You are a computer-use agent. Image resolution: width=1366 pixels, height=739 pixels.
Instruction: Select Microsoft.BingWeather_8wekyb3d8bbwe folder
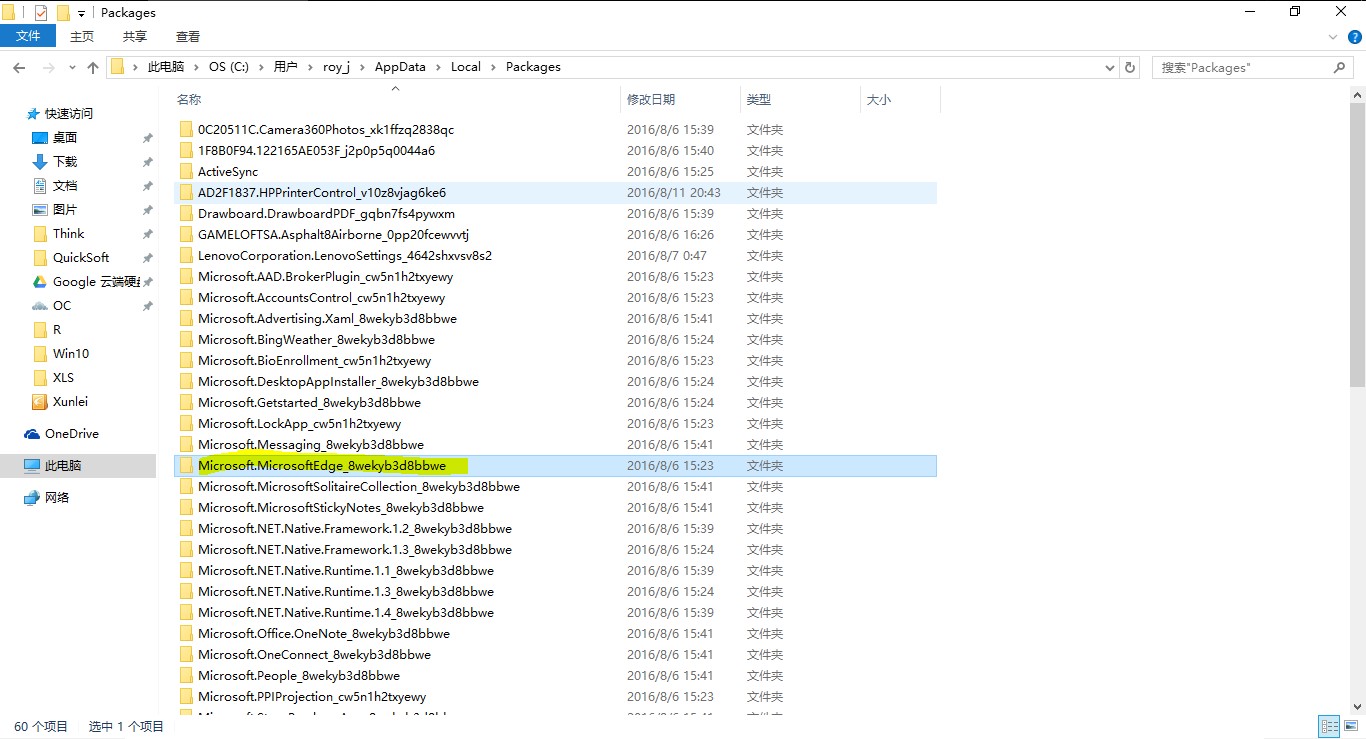[x=556, y=339]
